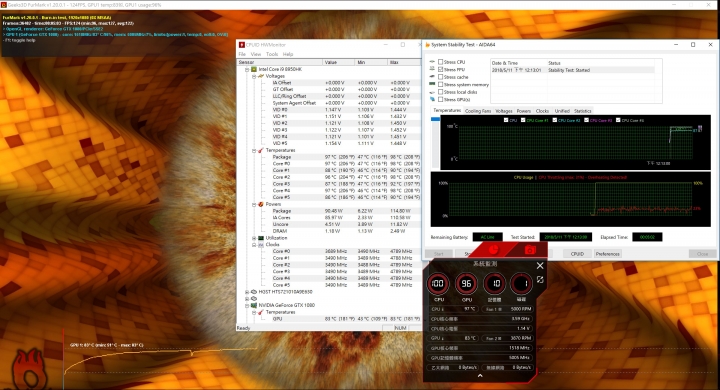The height and width of the screenshot is (390, 720).
Task: Enable the Stress GPU(s) checkbox
Action: [x=440, y=99]
